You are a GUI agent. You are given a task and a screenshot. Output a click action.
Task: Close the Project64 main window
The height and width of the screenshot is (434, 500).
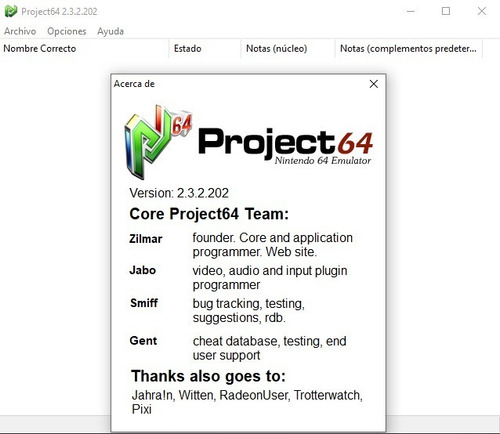click(481, 11)
